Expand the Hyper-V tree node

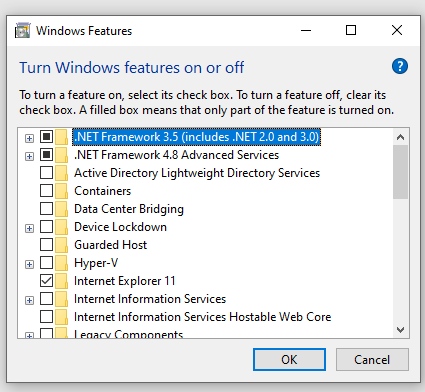pos(29,264)
